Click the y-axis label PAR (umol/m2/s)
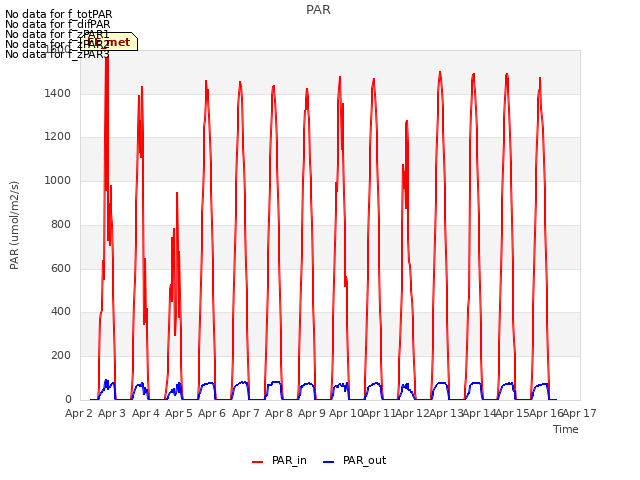Screen dimensions: 640x480 click(x=14, y=225)
